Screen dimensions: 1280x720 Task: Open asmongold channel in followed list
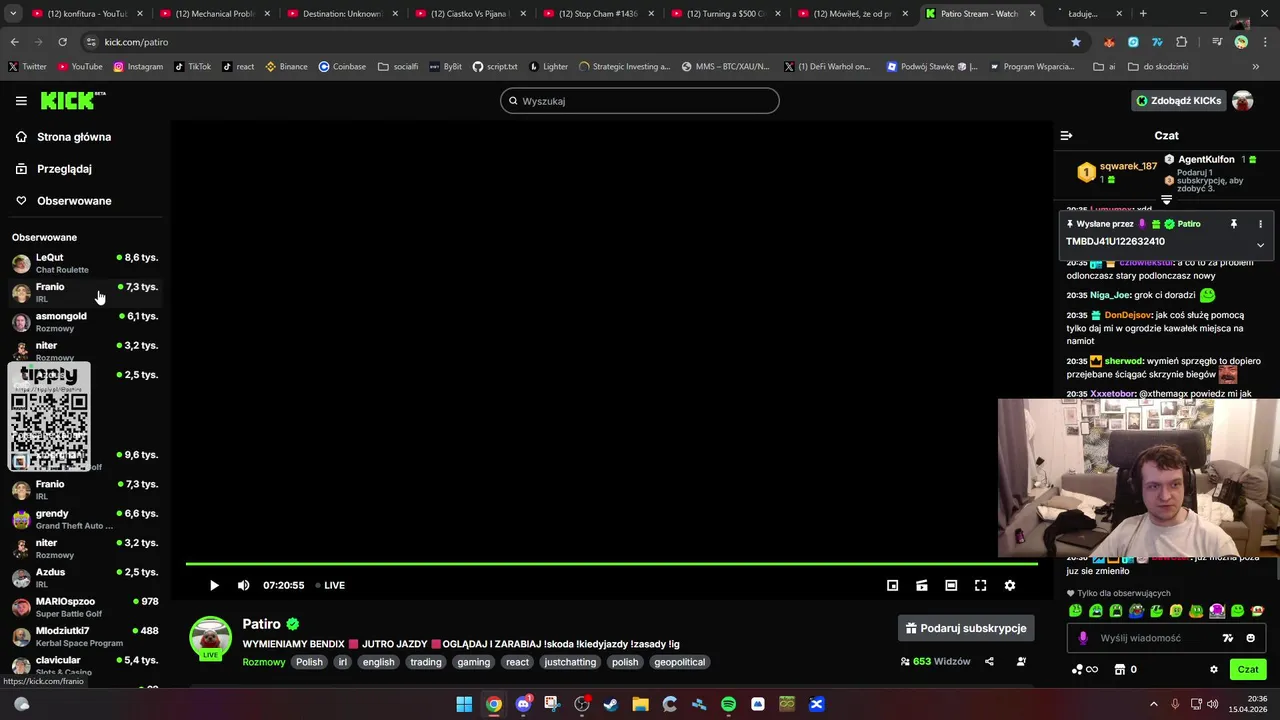tap(85, 322)
